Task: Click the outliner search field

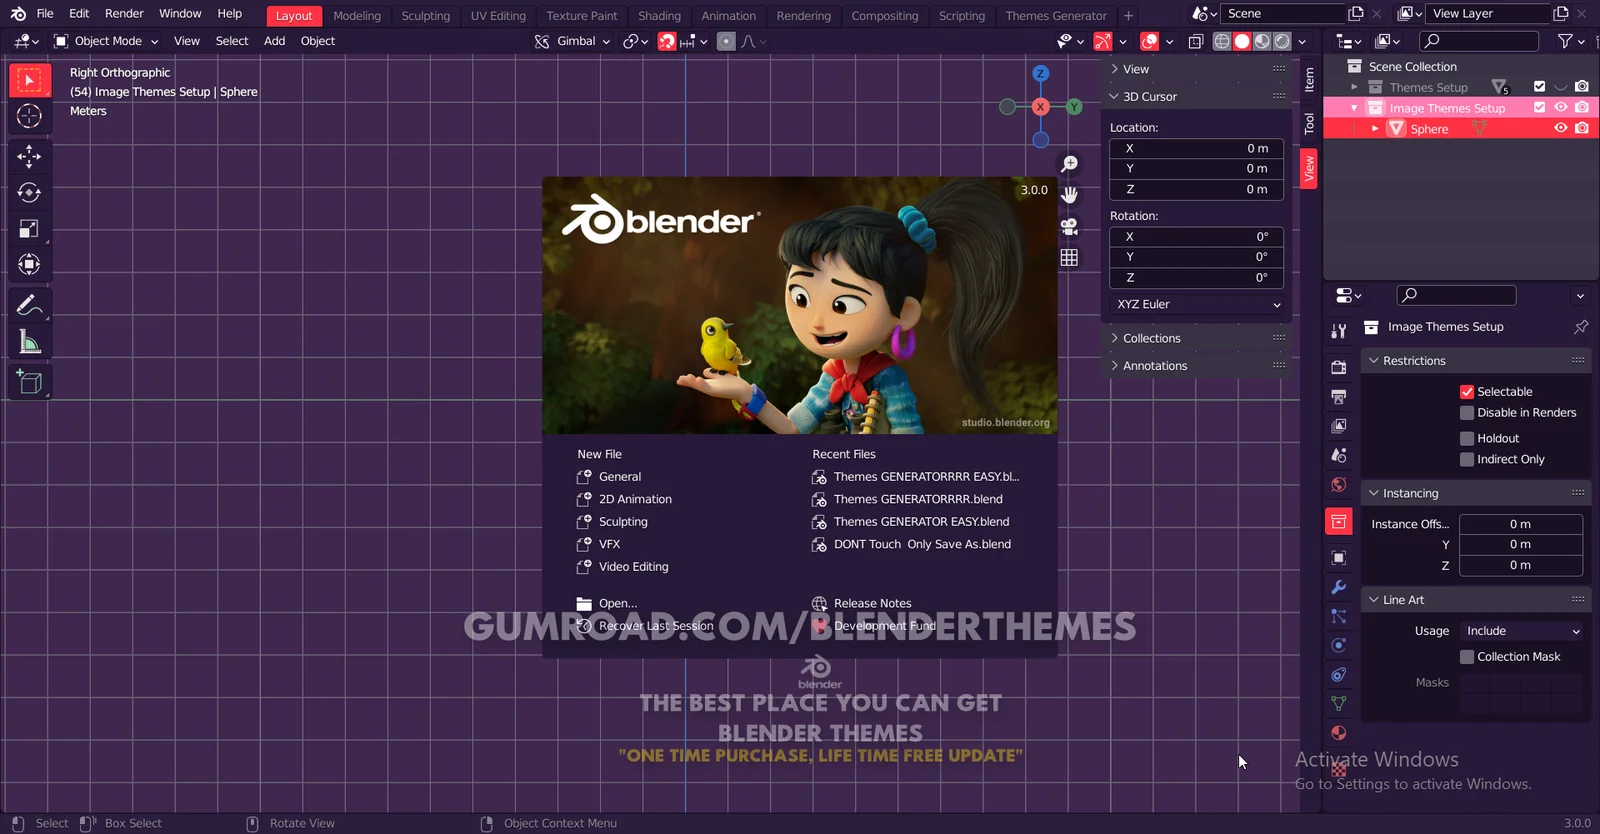Action: pyautogui.click(x=1479, y=41)
